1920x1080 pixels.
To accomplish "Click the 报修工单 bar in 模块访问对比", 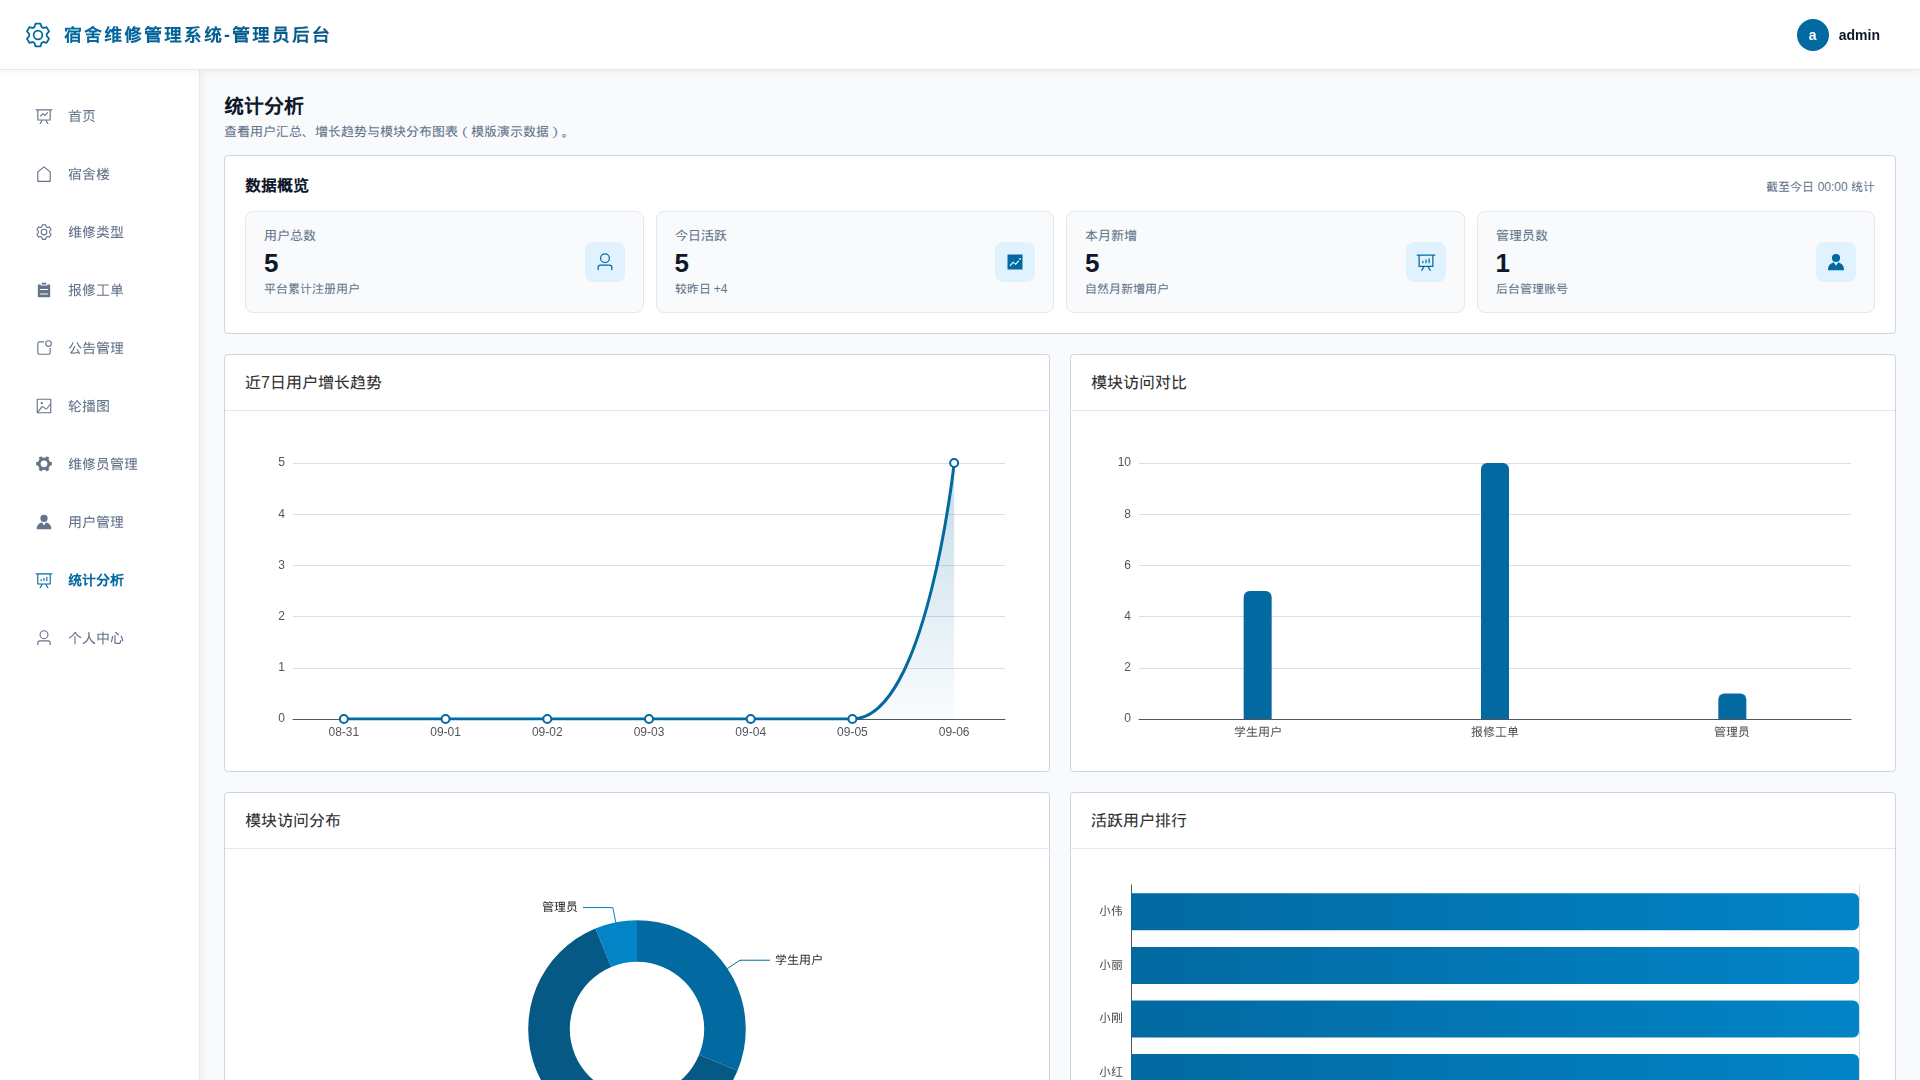I will click(1495, 591).
